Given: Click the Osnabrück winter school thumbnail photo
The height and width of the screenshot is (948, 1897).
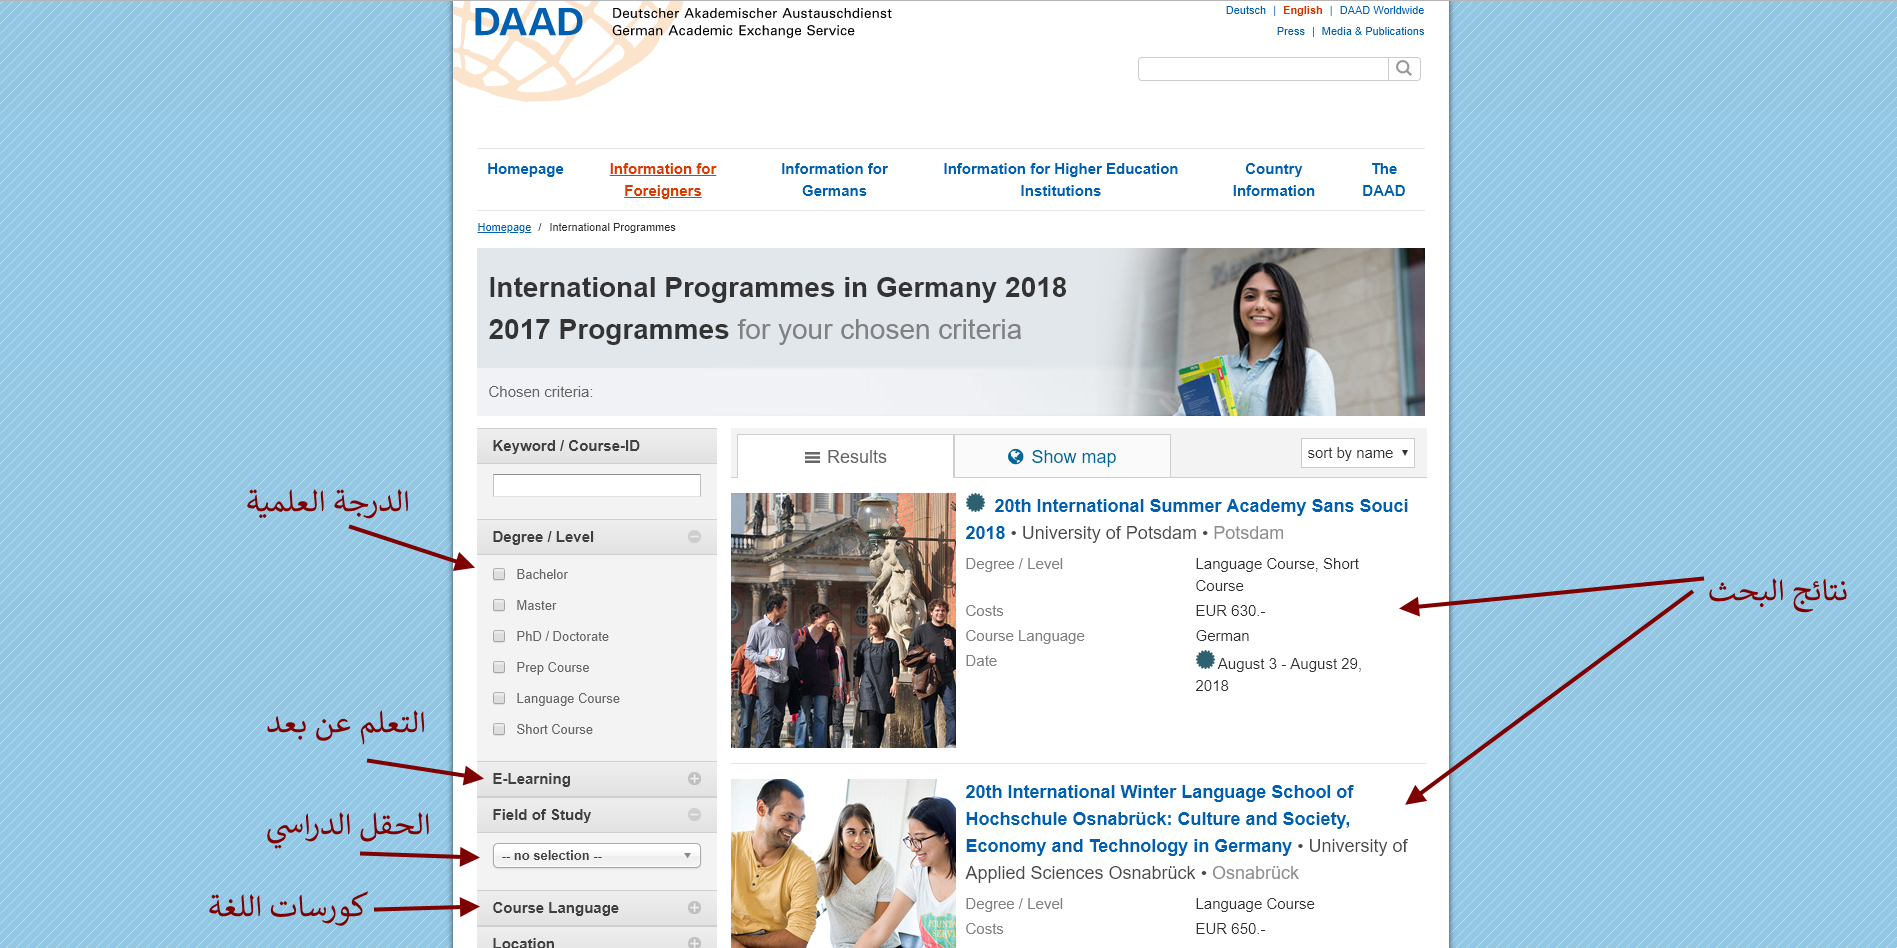Looking at the screenshot, I should click(x=843, y=863).
